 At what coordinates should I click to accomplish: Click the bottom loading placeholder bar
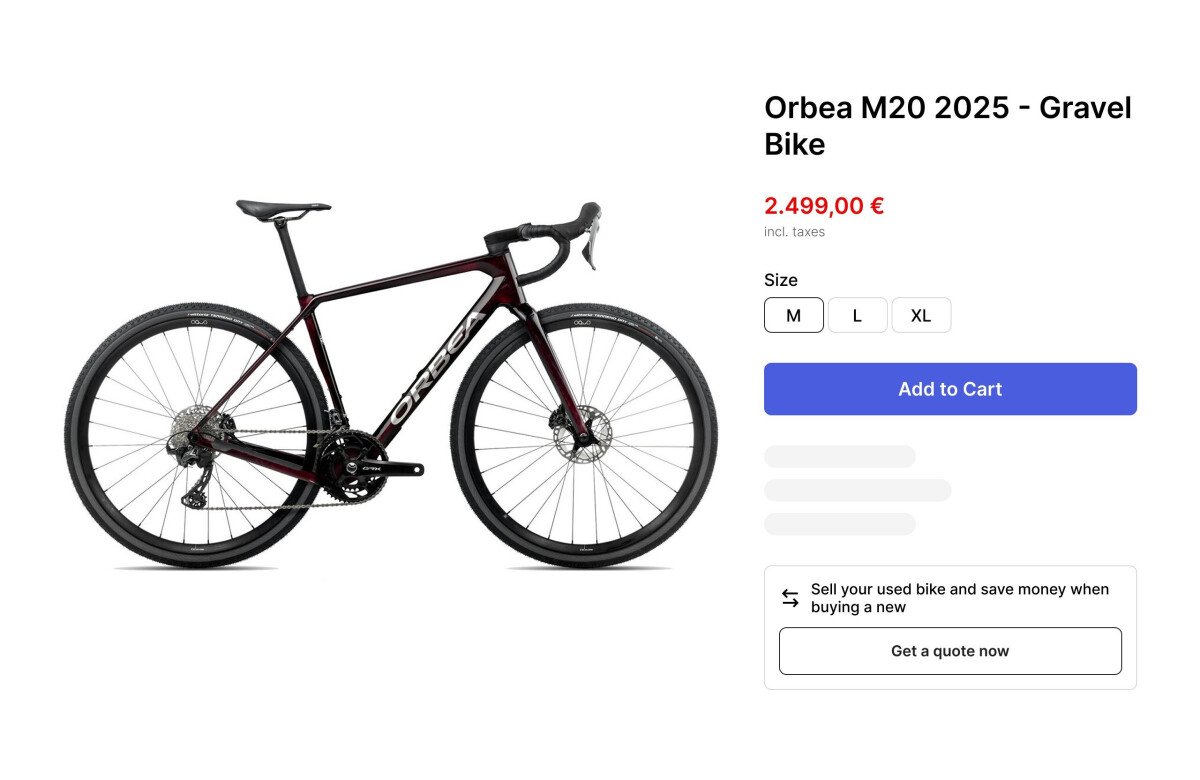[839, 524]
